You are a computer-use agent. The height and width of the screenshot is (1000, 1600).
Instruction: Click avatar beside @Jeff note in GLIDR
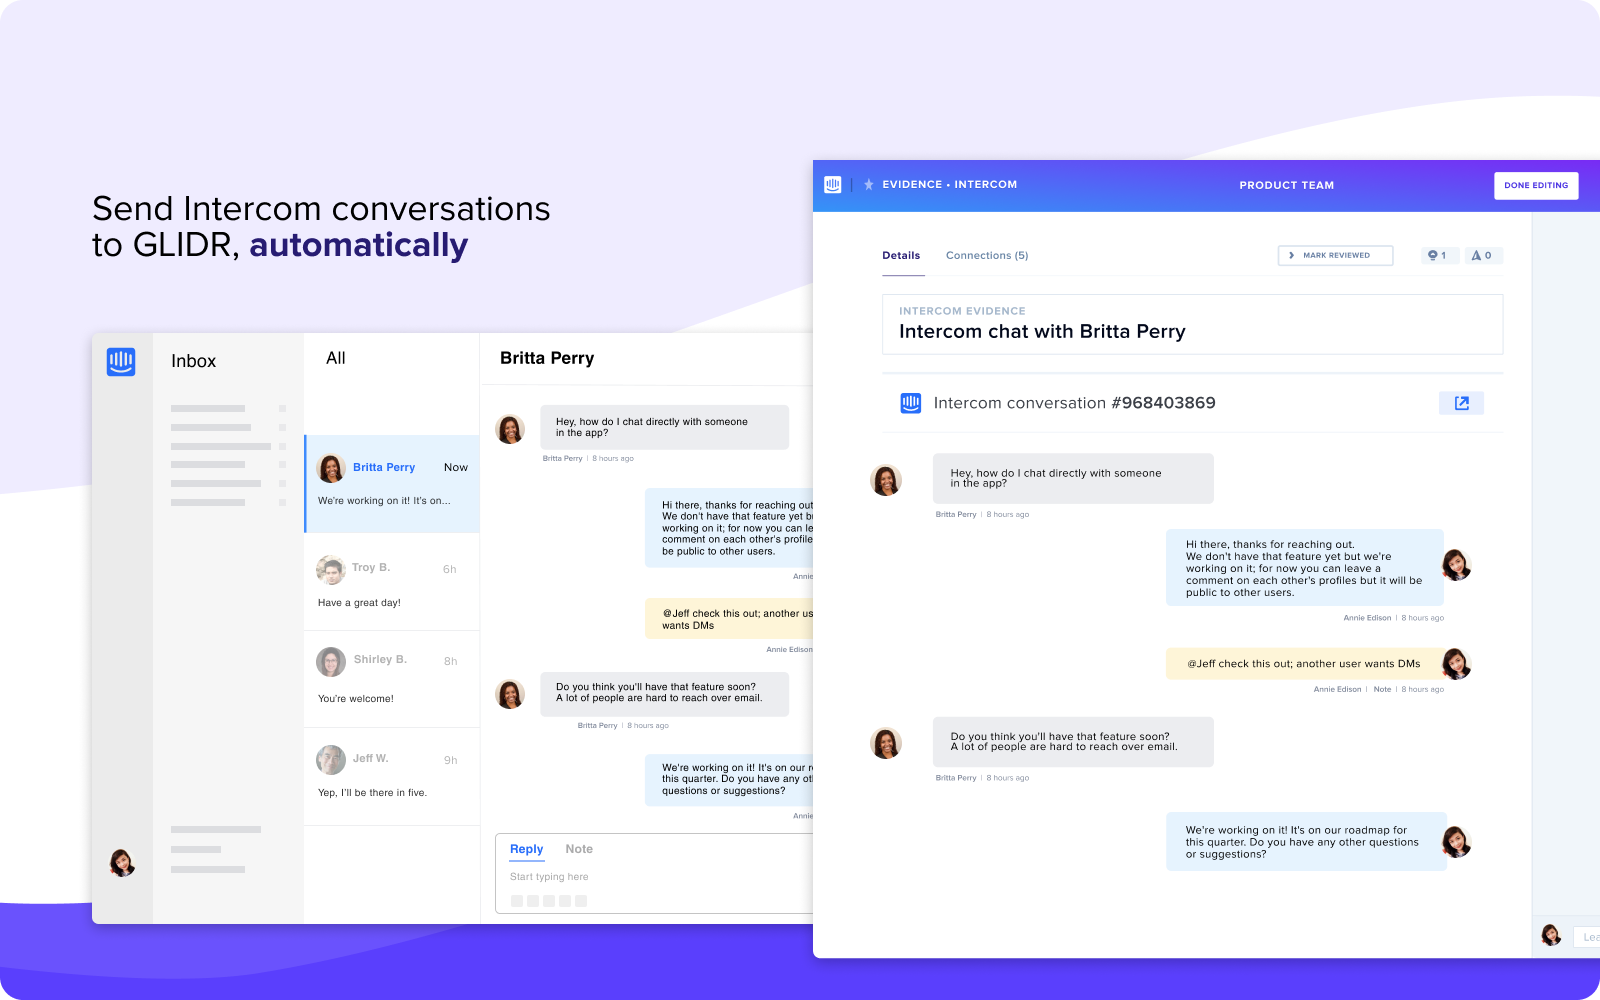click(x=1456, y=664)
